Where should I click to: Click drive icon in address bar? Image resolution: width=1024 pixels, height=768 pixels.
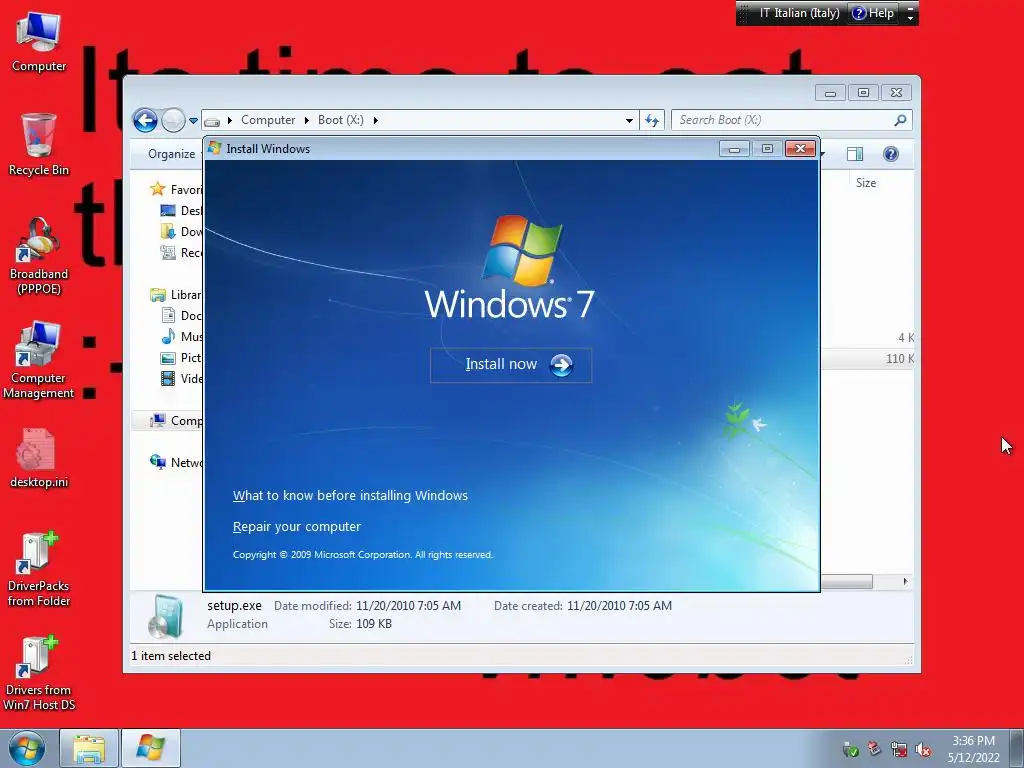pyautogui.click(x=212, y=121)
